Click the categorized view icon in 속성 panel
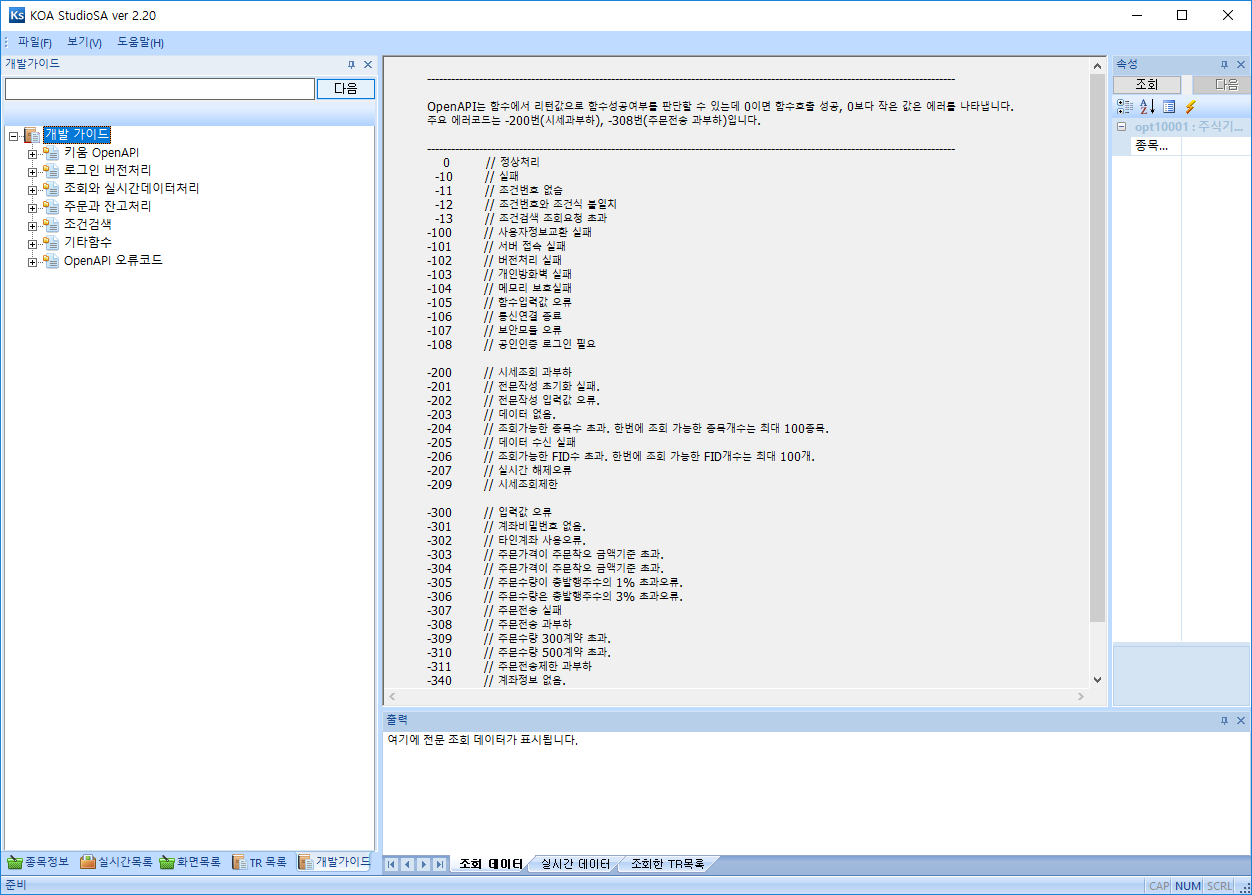The width and height of the screenshot is (1252, 895). pyautogui.click(x=1125, y=106)
